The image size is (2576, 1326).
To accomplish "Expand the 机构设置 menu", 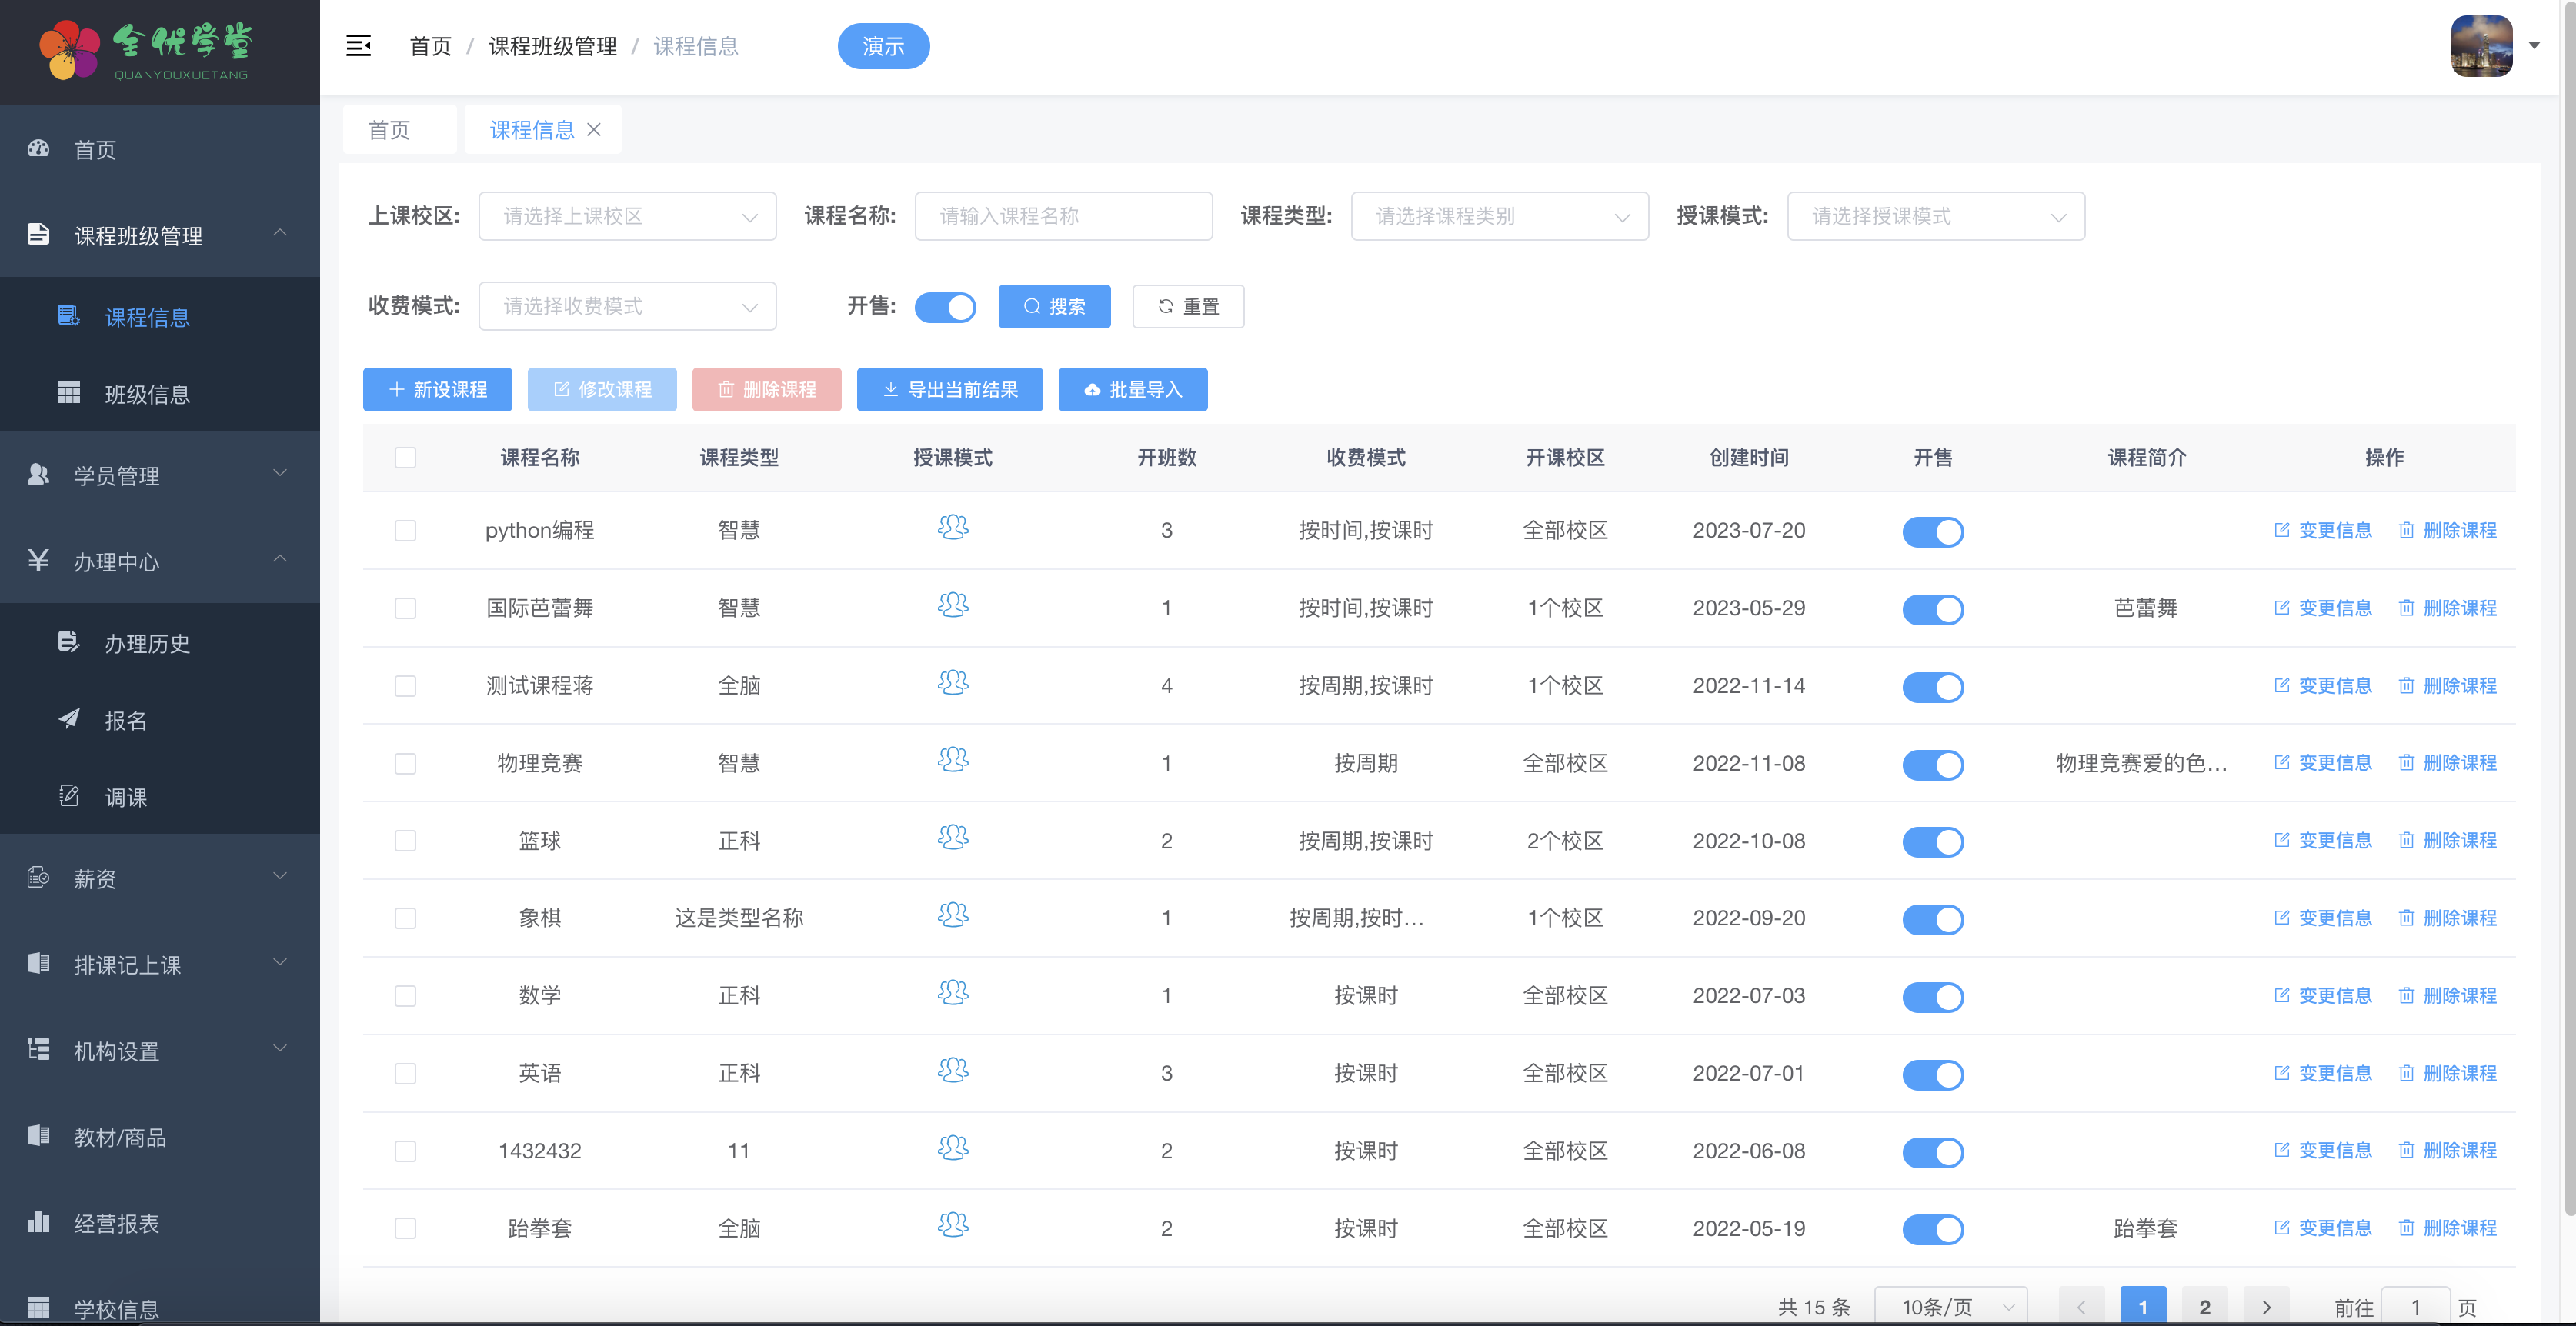I will [160, 1050].
